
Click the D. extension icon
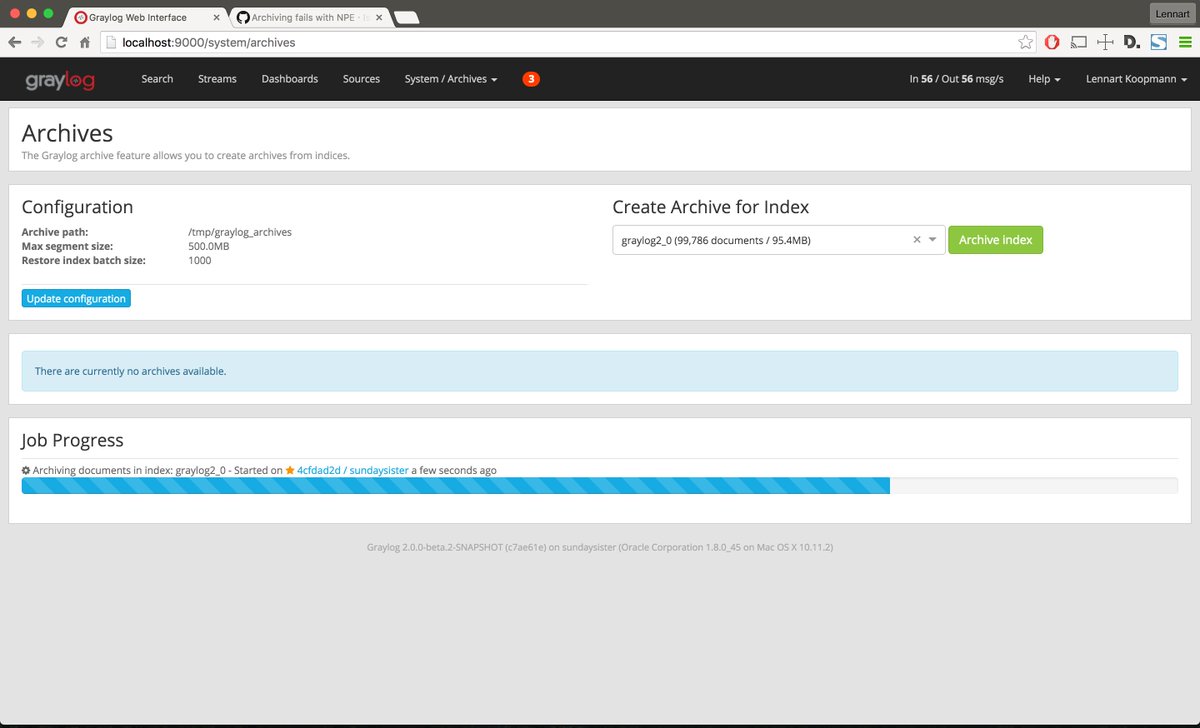point(1131,42)
